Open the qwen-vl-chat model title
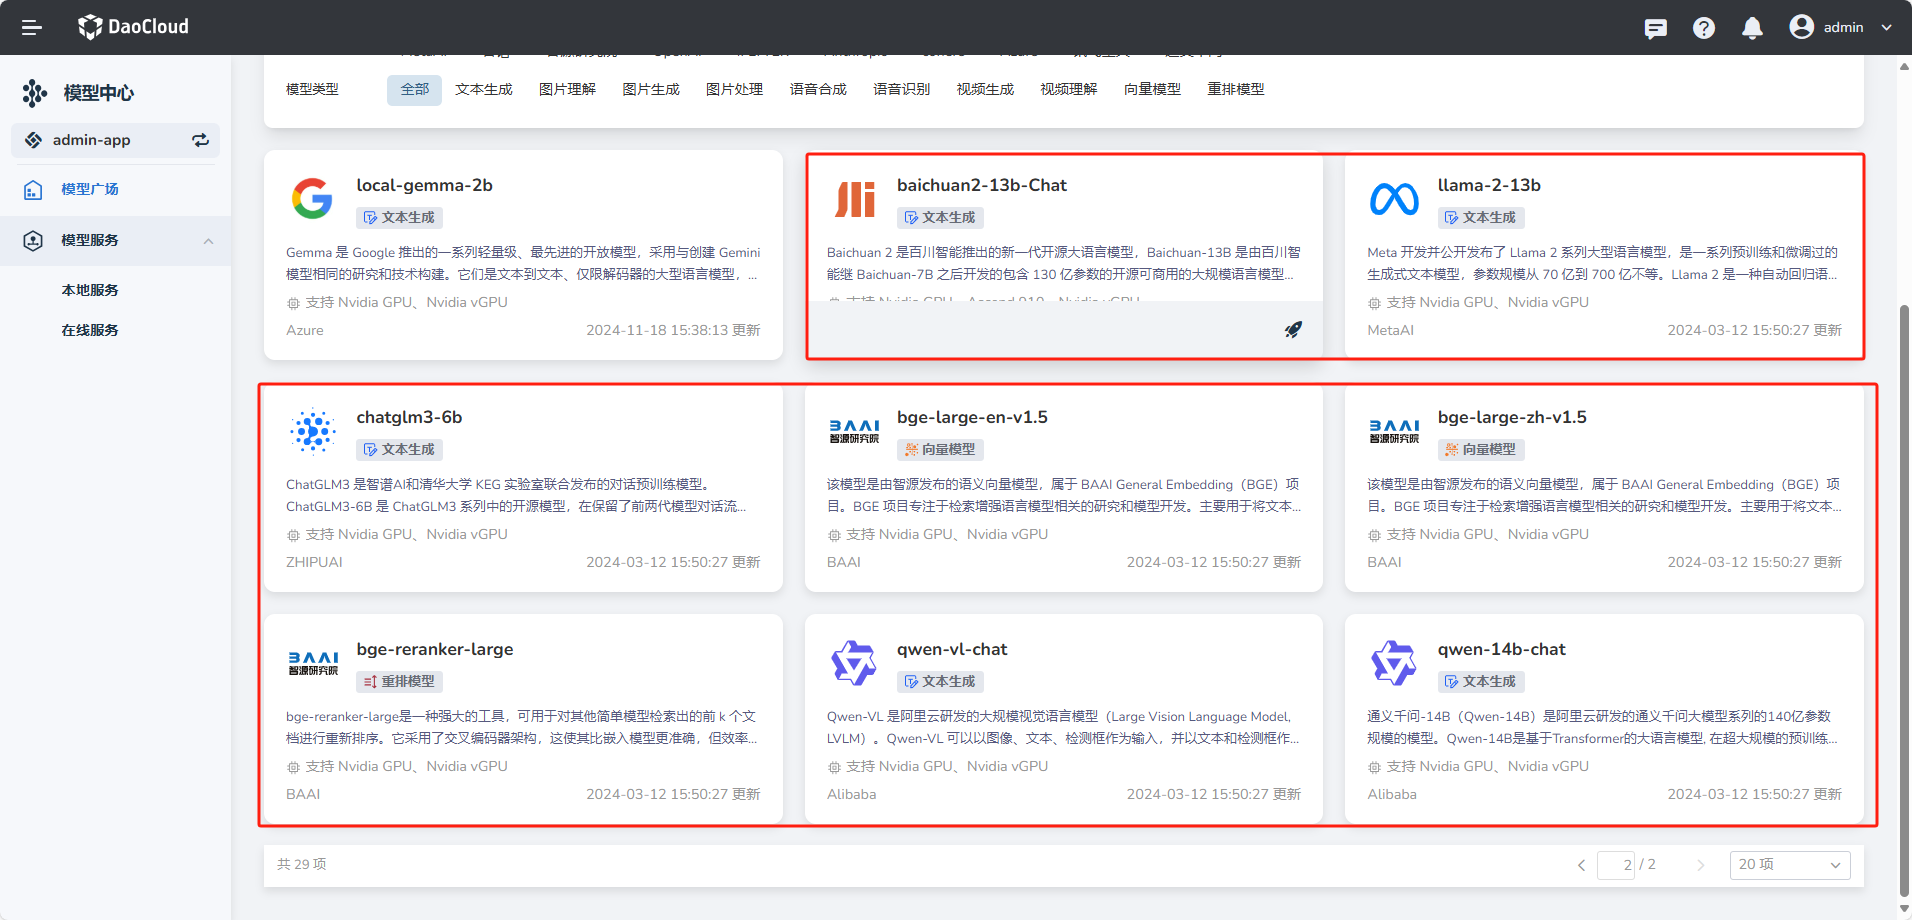The width and height of the screenshot is (1912, 920). pyautogui.click(x=952, y=649)
